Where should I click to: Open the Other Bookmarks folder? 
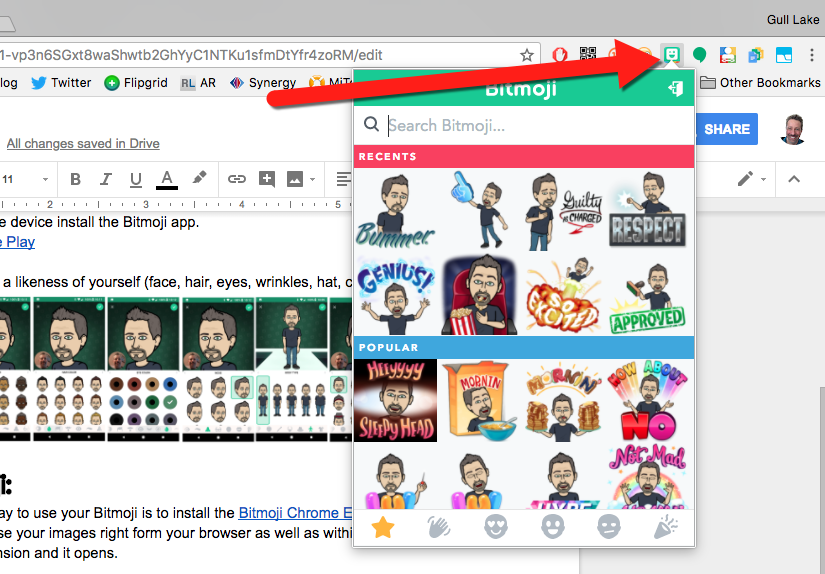(x=760, y=83)
